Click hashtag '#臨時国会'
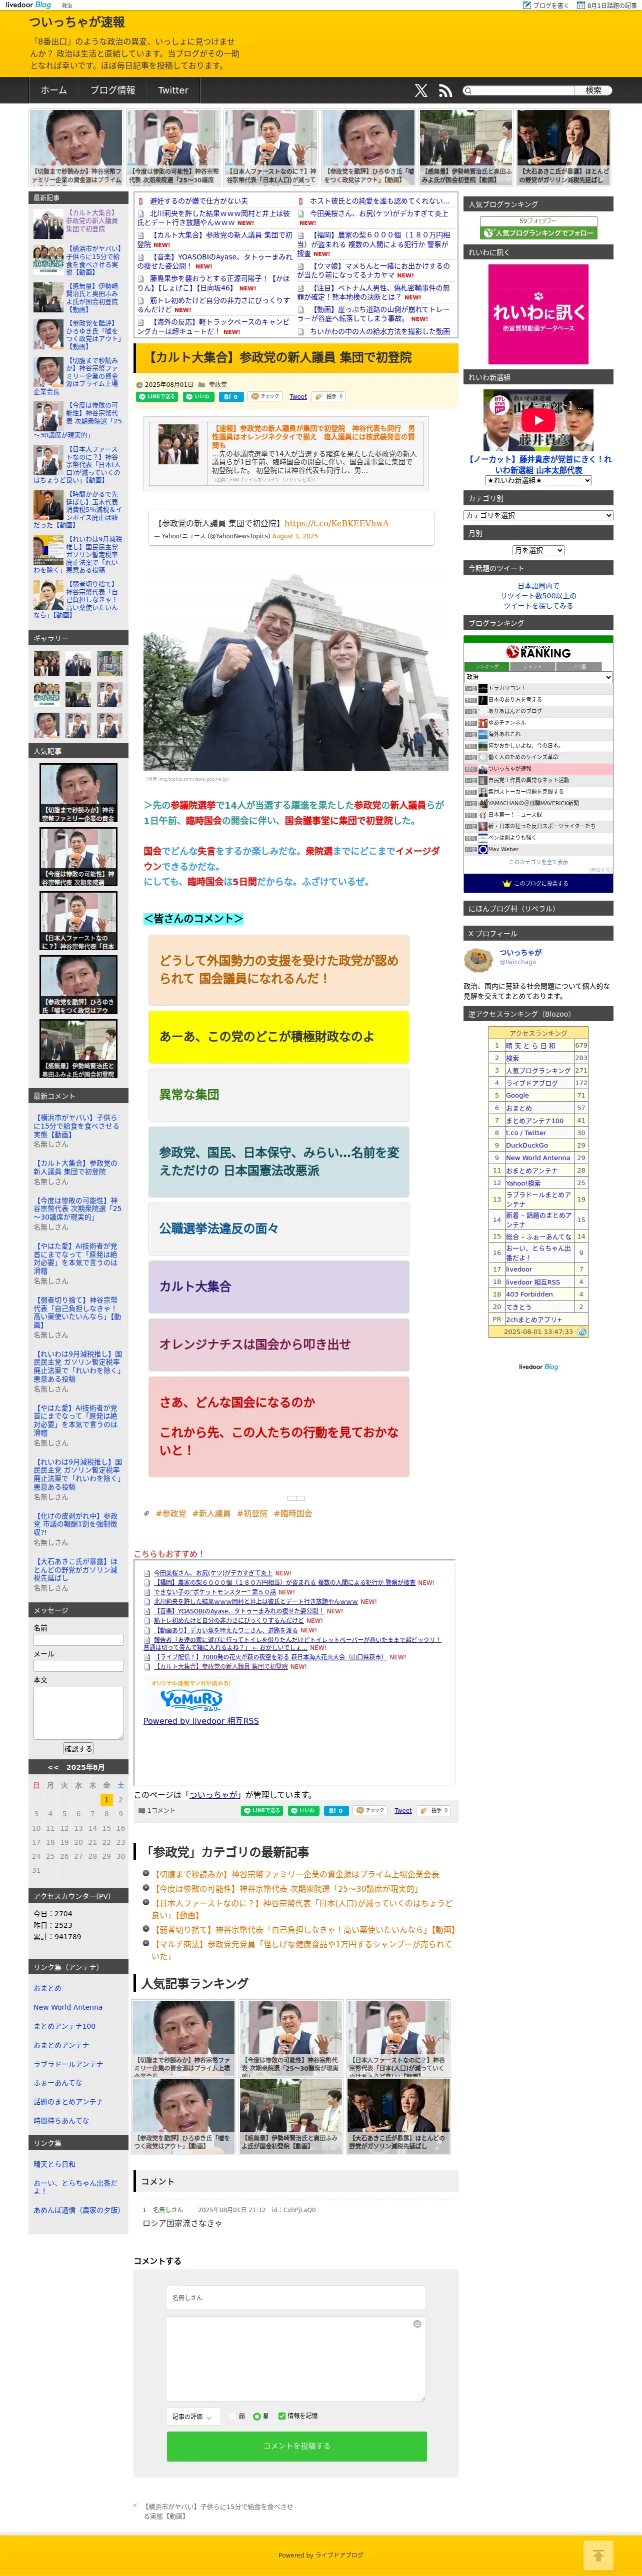 (293, 1514)
